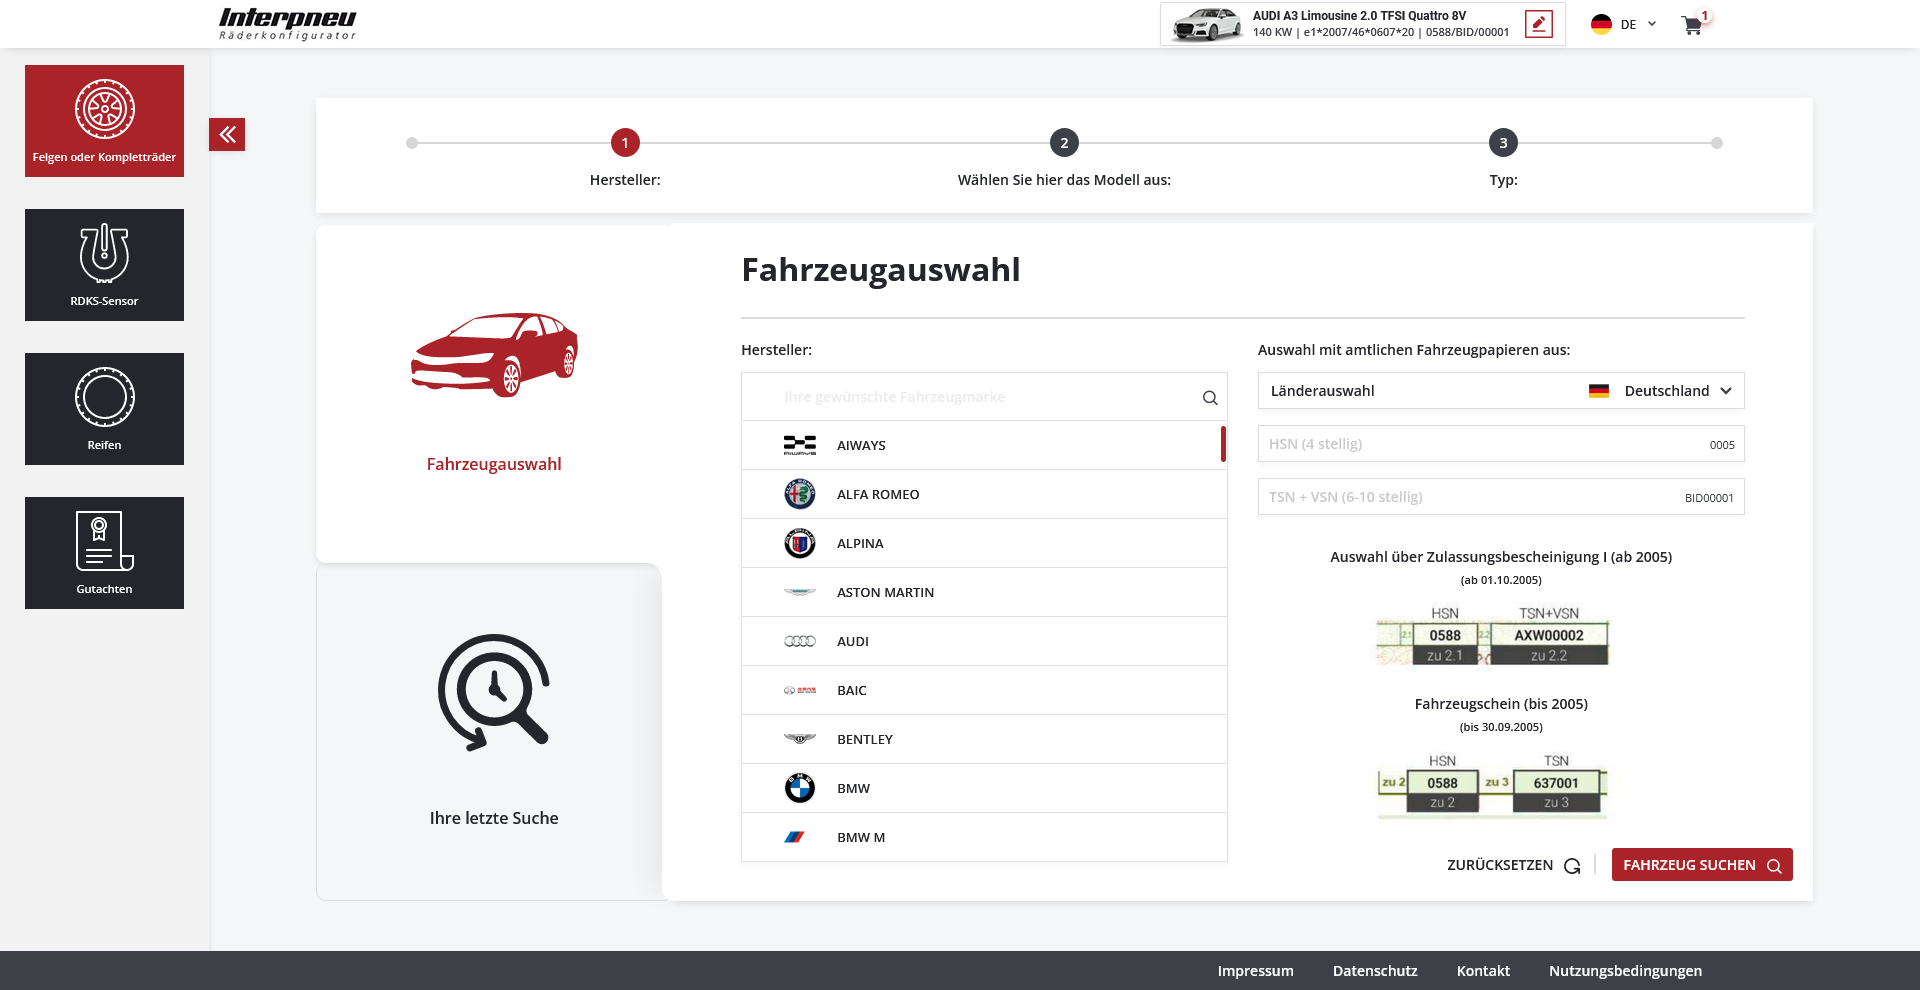Select BMW manufacturer
The width and height of the screenshot is (1920, 990).
pyautogui.click(x=984, y=788)
